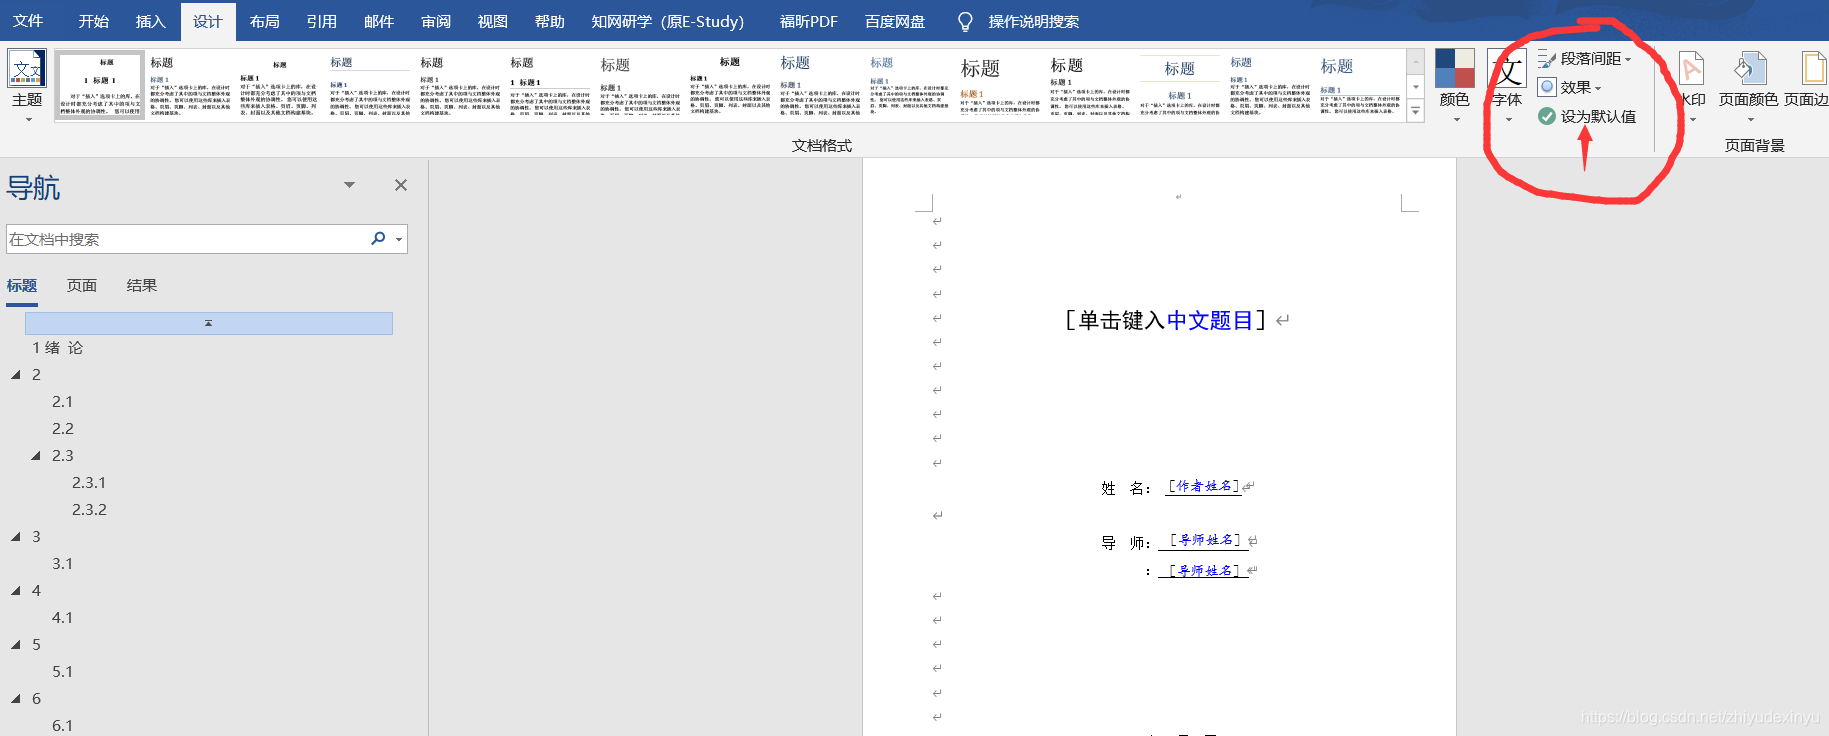The image size is (1829, 736).
Task: Go to heading 2.2
Action: tap(63, 429)
